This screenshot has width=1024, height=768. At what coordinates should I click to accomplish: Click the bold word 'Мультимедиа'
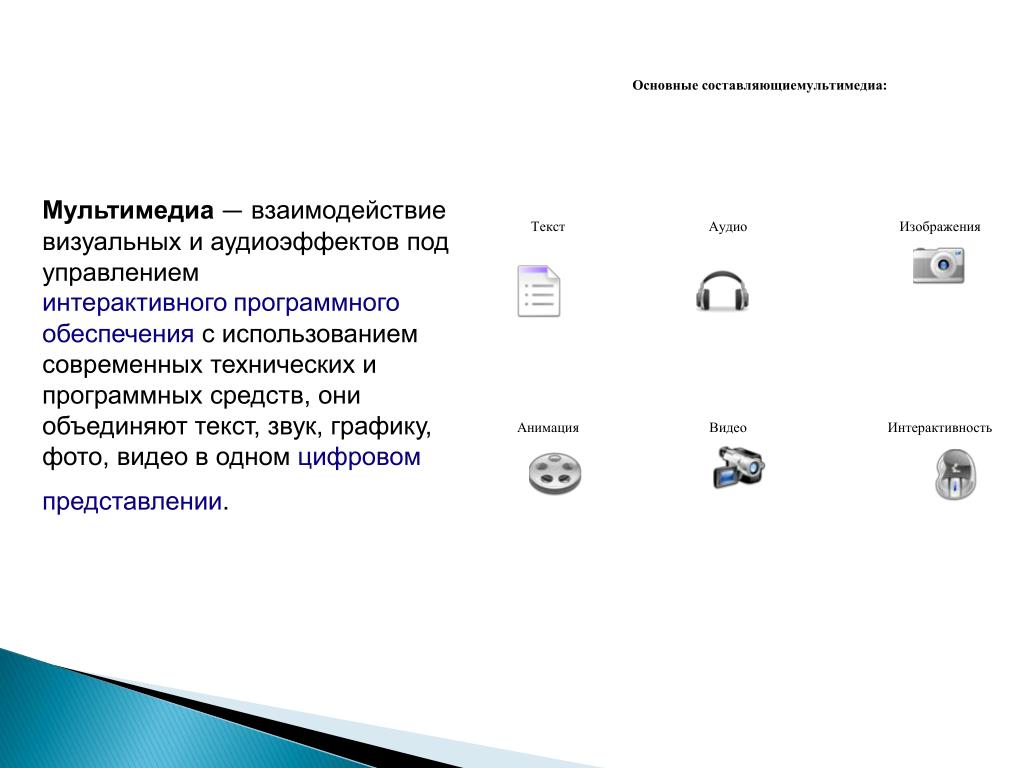point(128,210)
